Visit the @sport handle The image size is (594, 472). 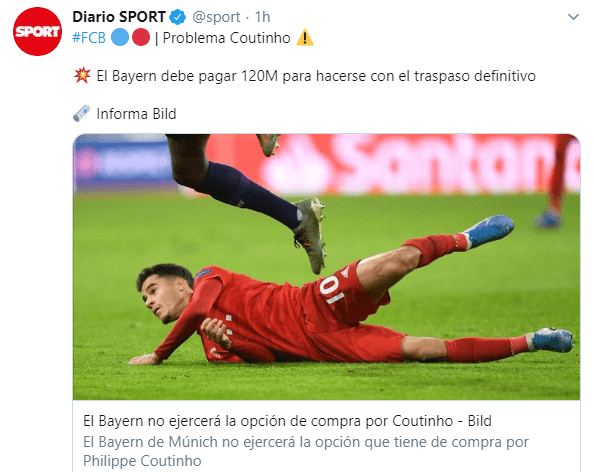coord(216,17)
